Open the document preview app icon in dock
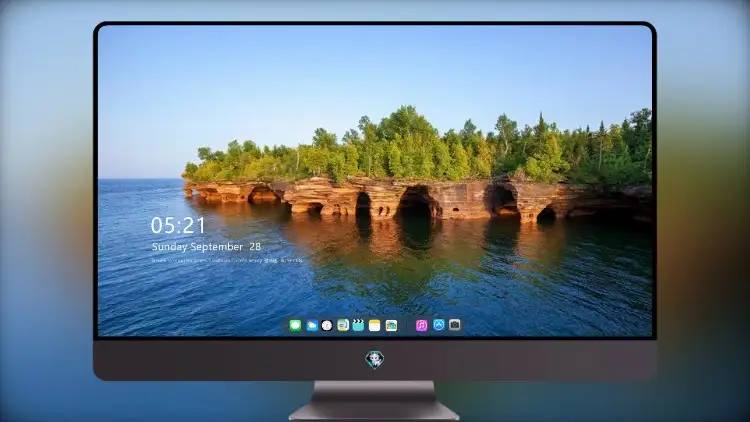 [x=342, y=325]
